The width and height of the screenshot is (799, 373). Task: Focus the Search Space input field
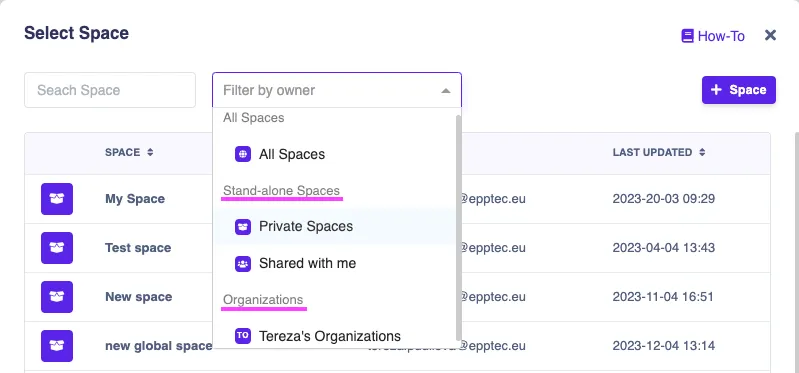point(110,90)
